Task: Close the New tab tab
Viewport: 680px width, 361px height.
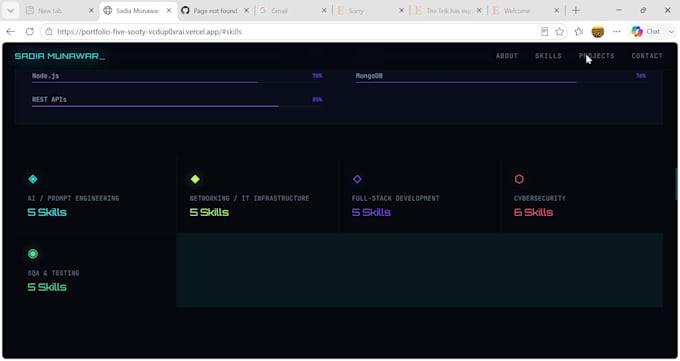Action: tap(91, 10)
